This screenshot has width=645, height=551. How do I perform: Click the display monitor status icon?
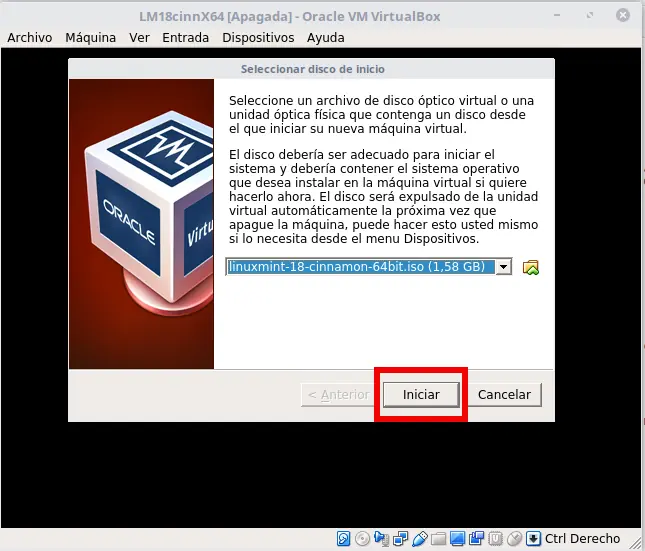pos(457,538)
